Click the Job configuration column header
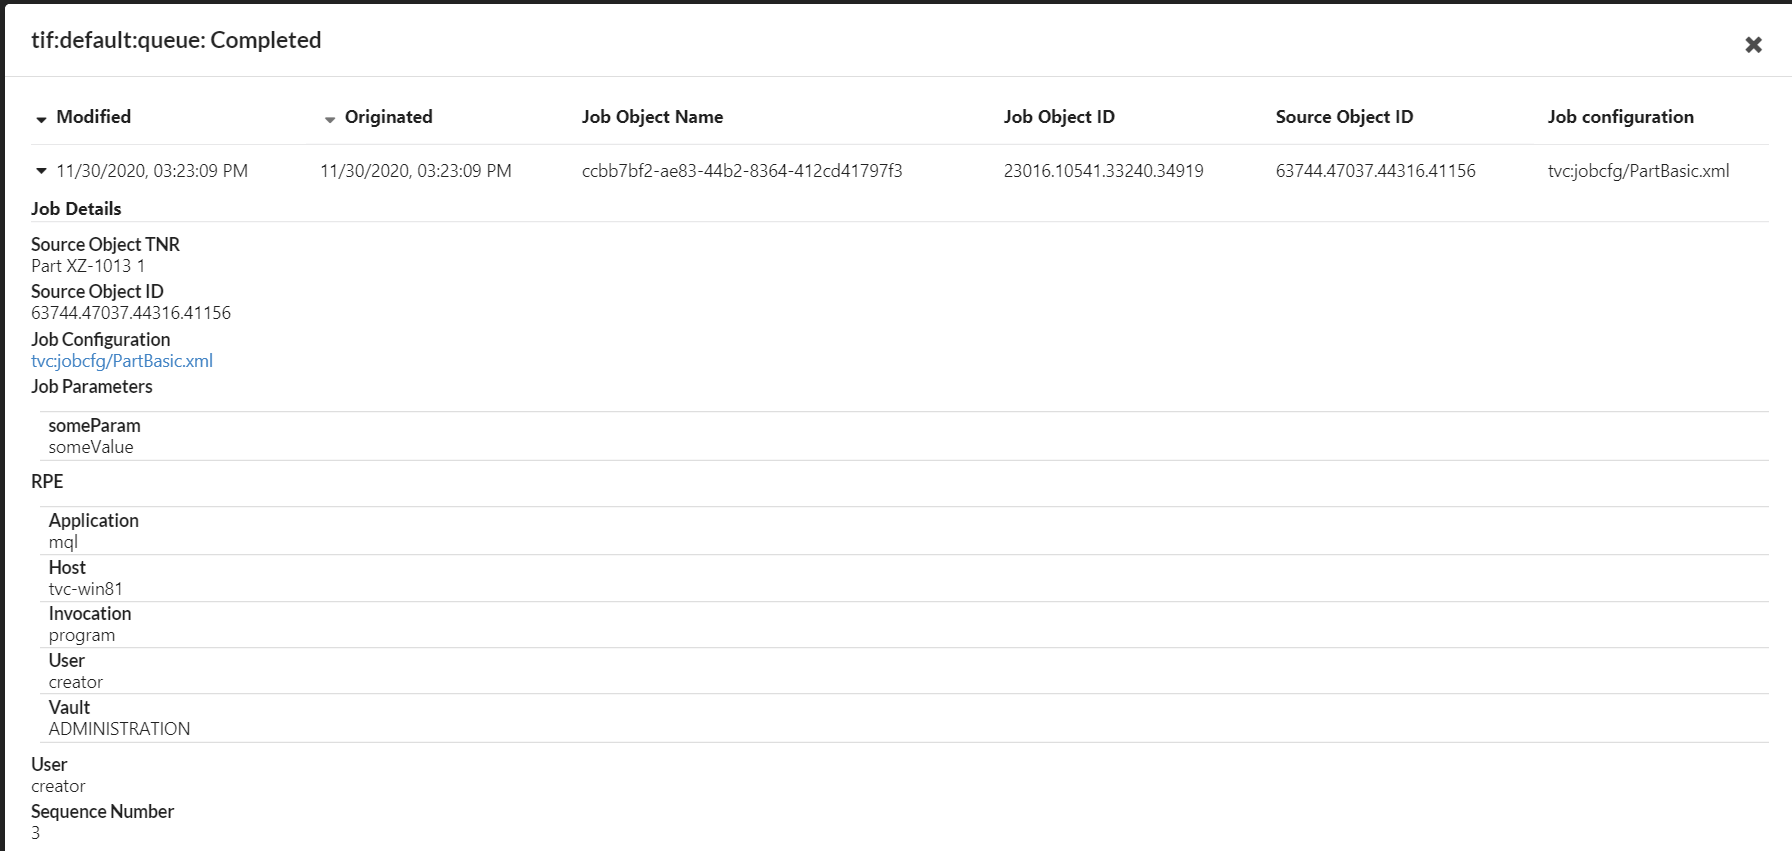Screen dimensions: 1792x851 pos(1620,117)
